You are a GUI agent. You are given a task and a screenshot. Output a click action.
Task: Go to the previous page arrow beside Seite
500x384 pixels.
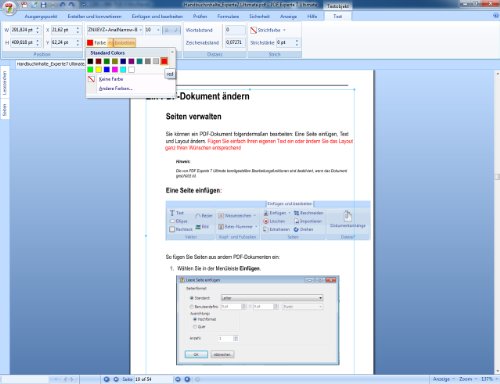tap(116, 379)
